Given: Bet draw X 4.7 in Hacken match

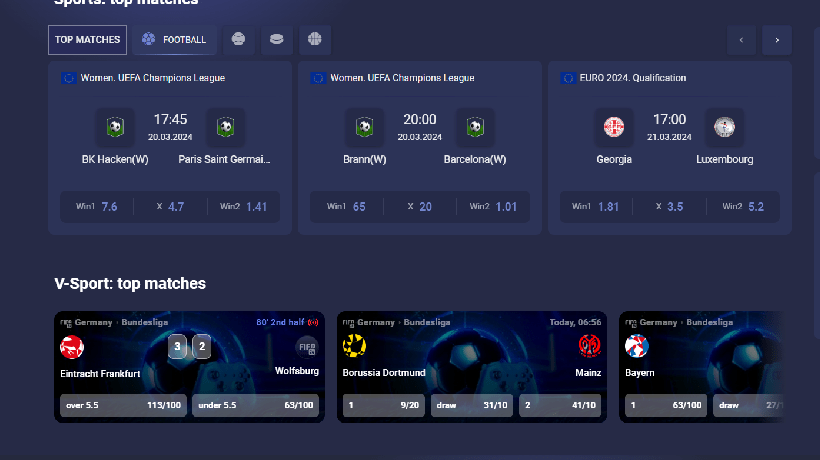Looking at the screenshot, I should 170,207.
